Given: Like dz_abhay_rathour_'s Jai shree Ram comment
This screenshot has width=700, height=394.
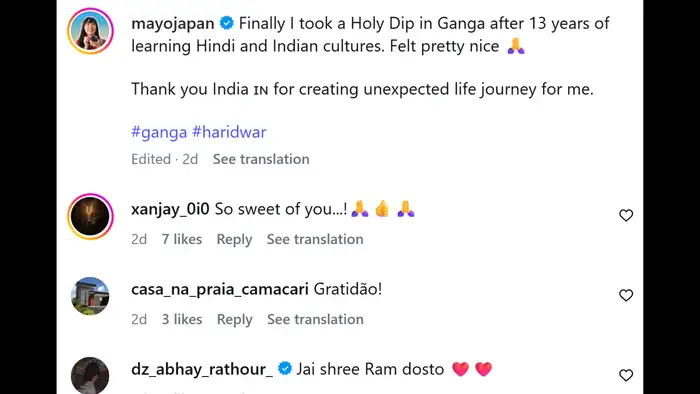Looking at the screenshot, I should point(626,375).
